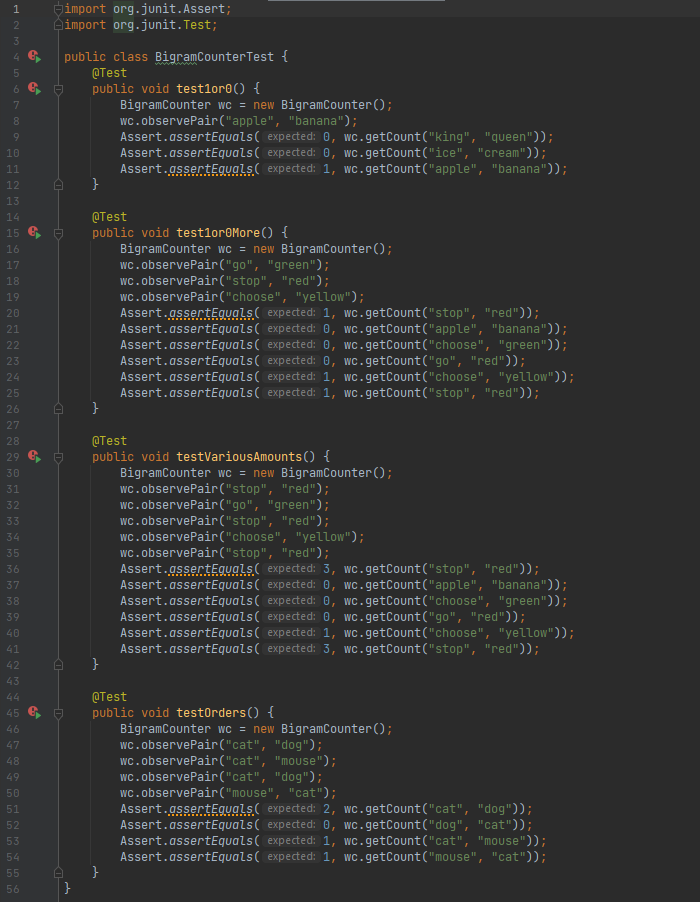700x902 pixels.
Task: Click observePair on line 8
Action: tap(179, 121)
